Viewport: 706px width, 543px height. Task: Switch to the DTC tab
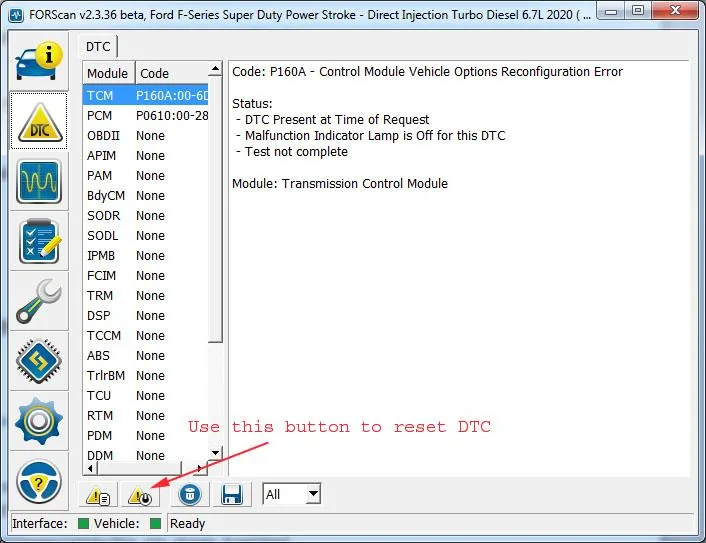[x=98, y=47]
